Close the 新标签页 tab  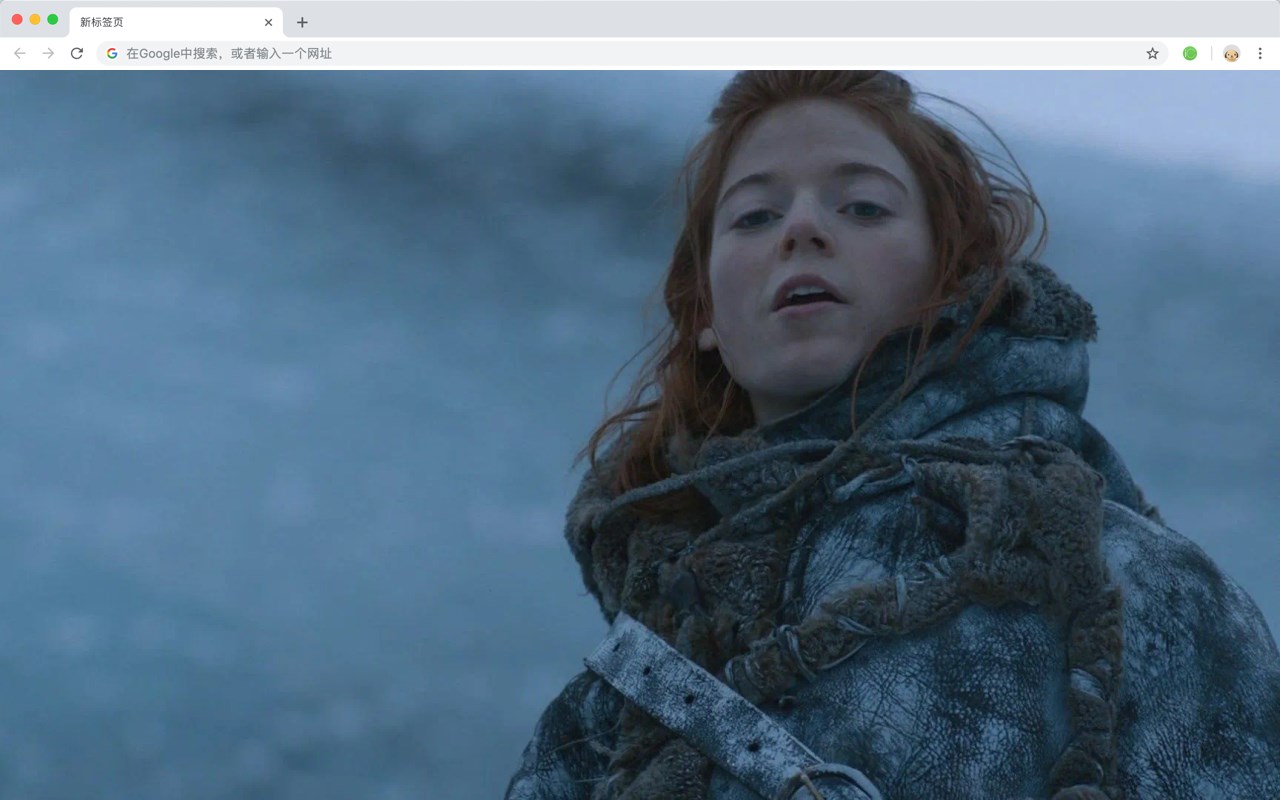coord(268,22)
